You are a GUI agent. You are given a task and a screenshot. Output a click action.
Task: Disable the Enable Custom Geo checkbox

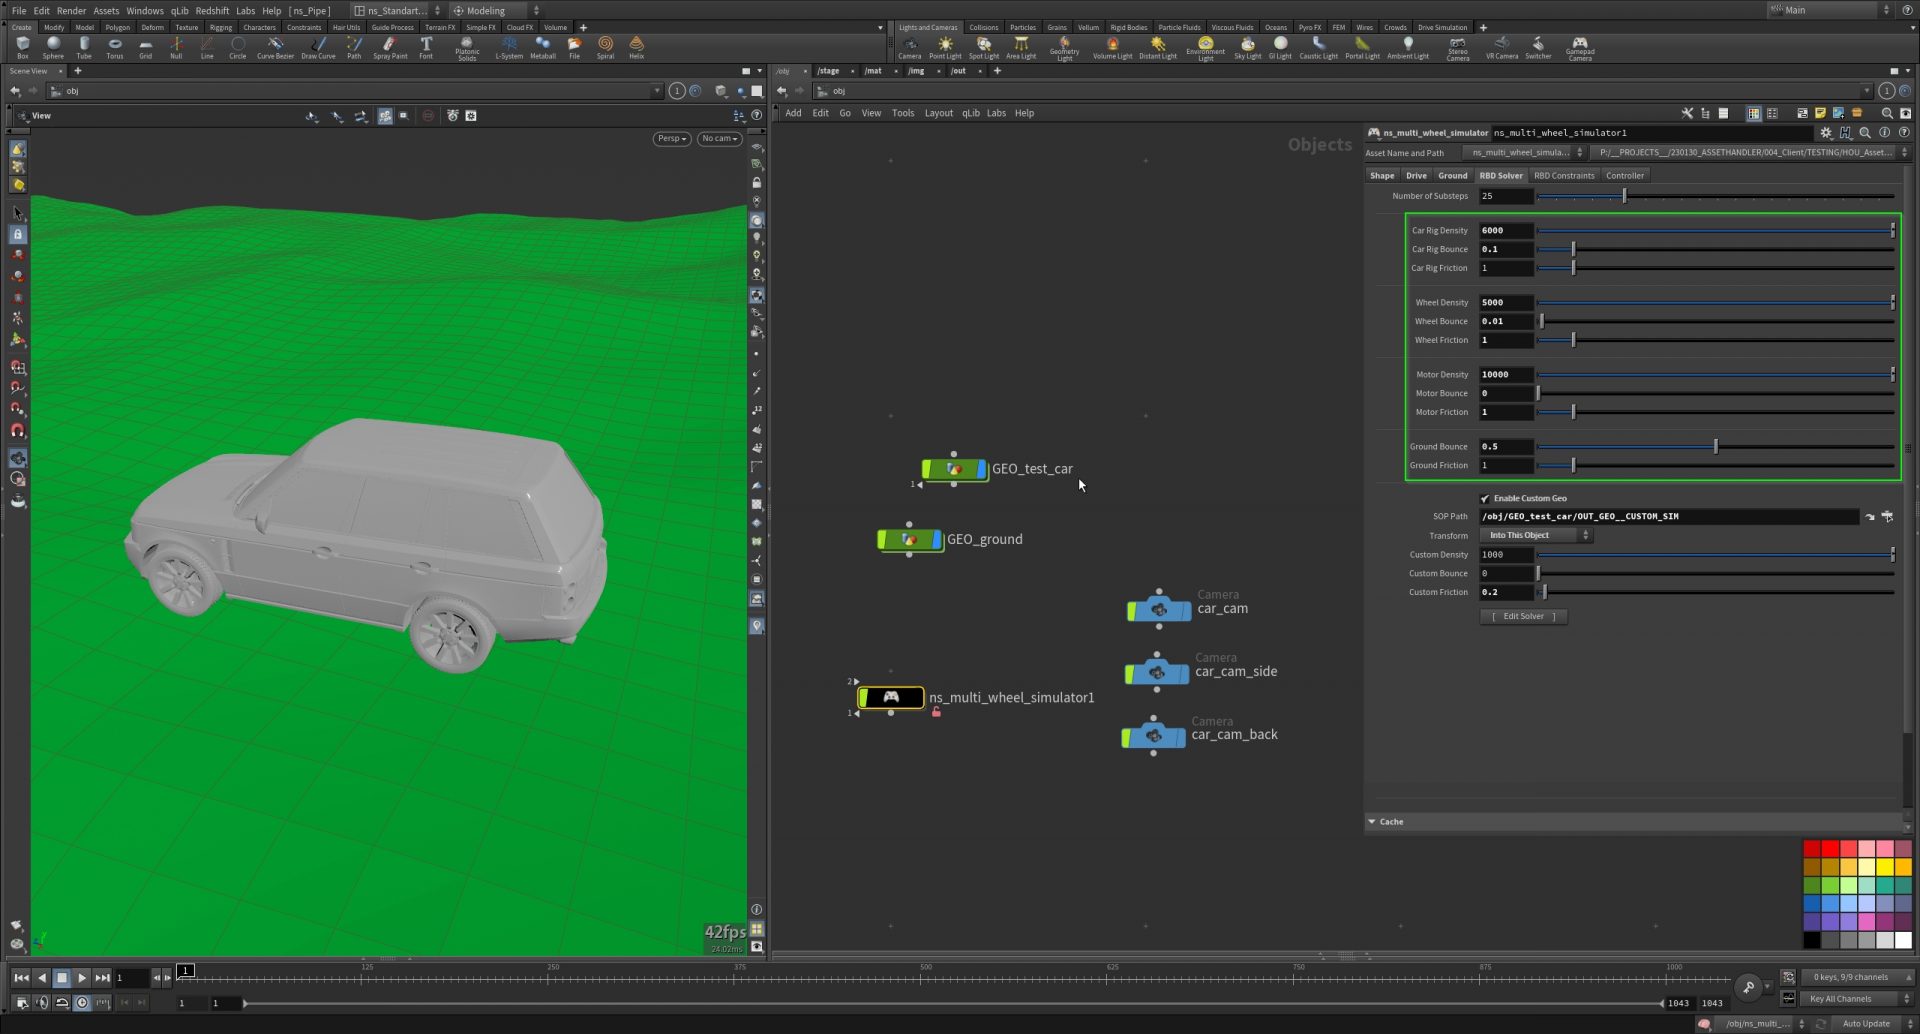tap(1485, 498)
